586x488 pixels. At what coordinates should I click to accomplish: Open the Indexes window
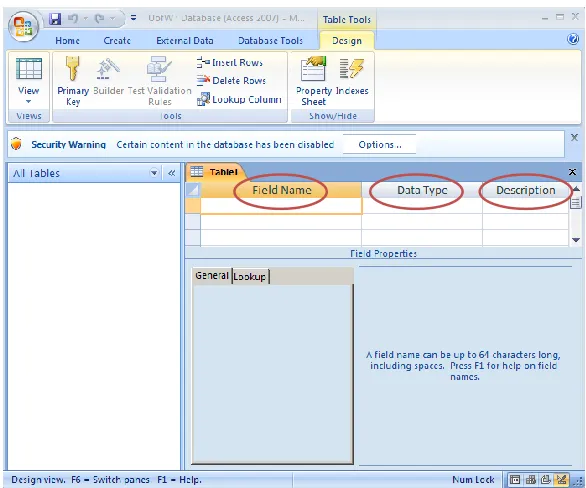(x=352, y=76)
